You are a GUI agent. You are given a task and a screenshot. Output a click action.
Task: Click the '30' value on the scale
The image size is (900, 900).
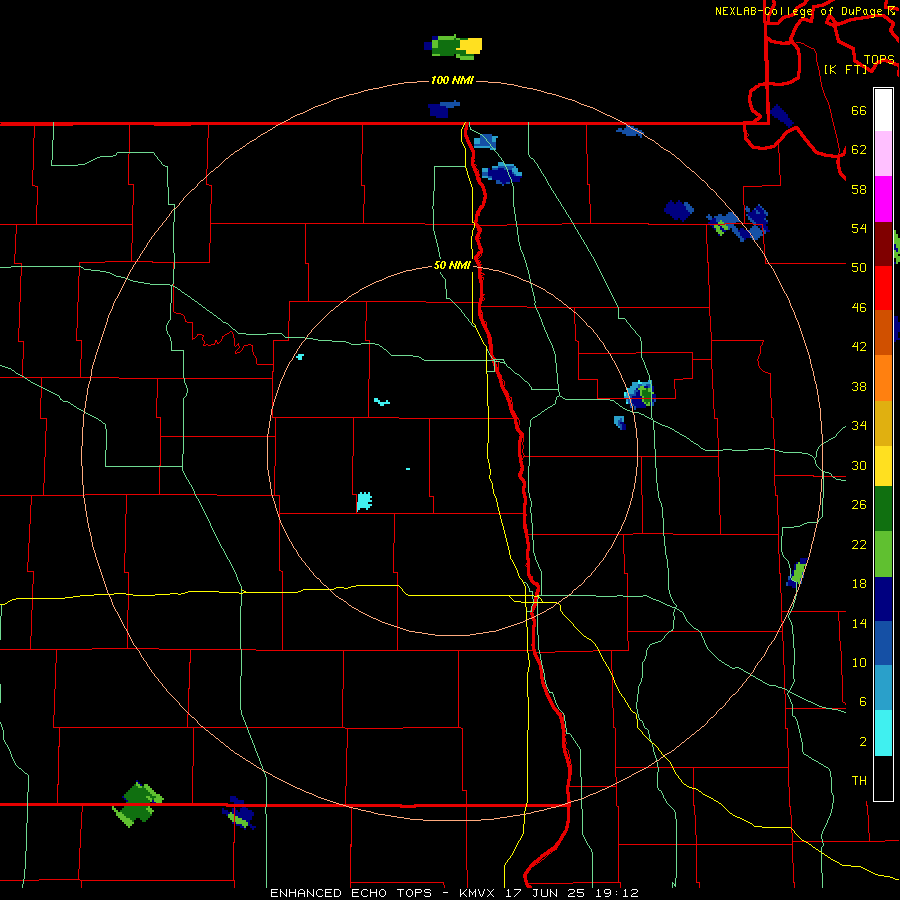point(859,465)
